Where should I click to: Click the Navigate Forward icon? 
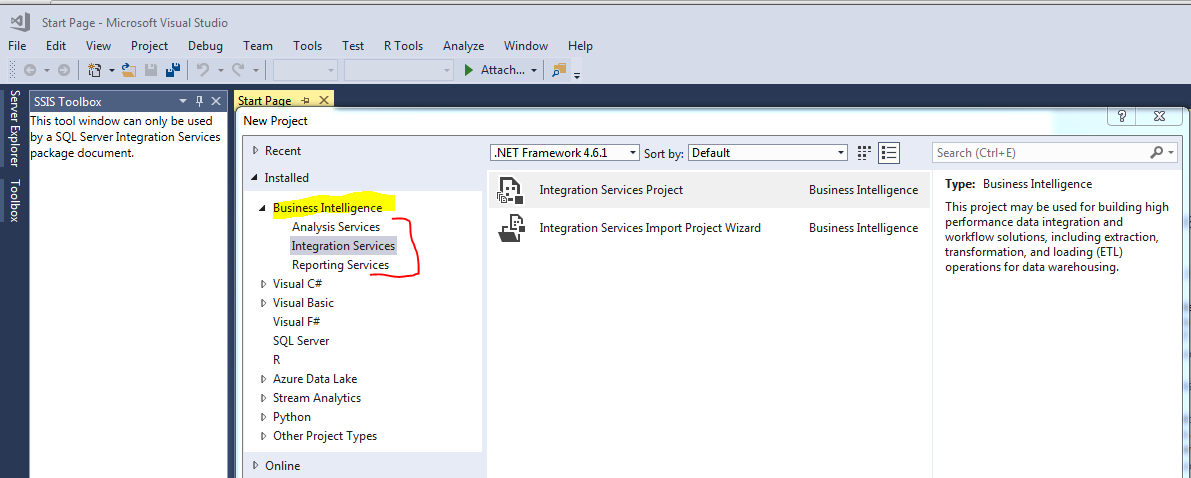(64, 70)
